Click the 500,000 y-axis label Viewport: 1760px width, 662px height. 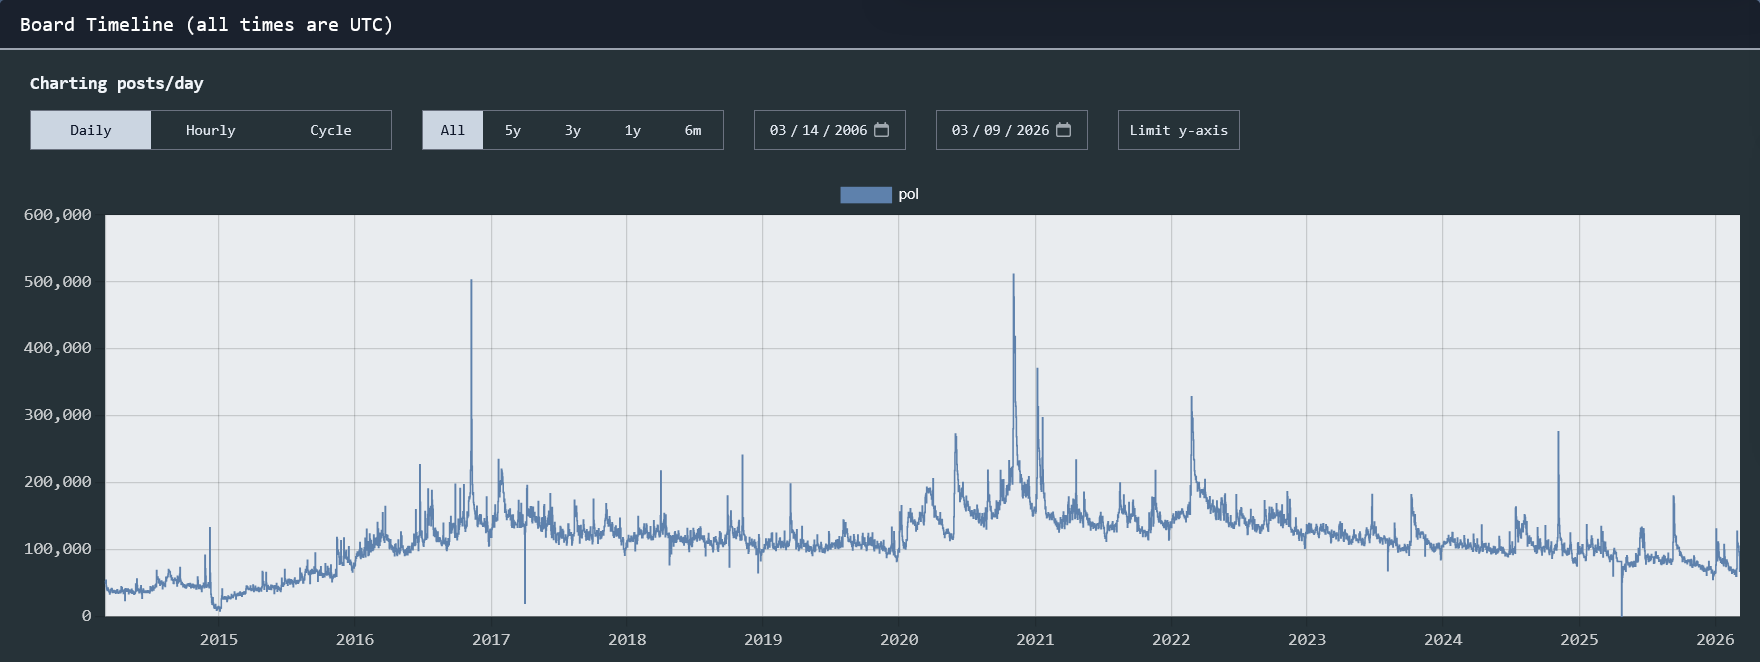coord(58,282)
